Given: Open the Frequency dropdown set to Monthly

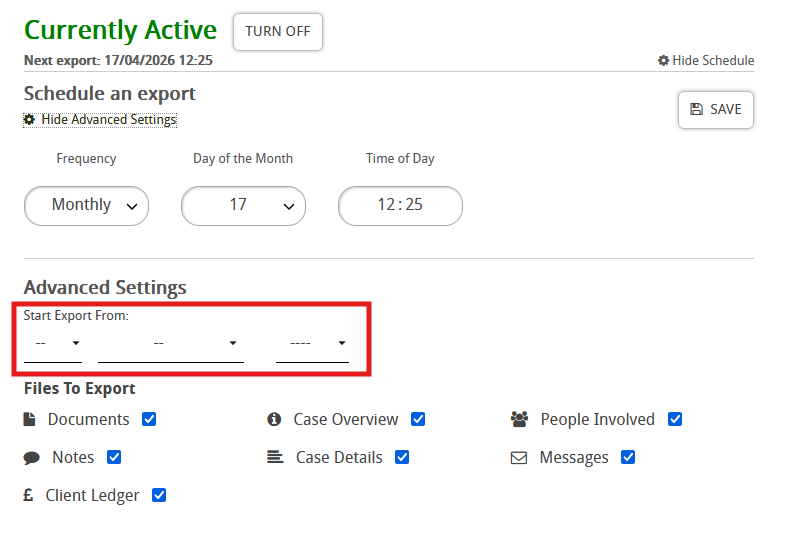Looking at the screenshot, I should 86,206.
